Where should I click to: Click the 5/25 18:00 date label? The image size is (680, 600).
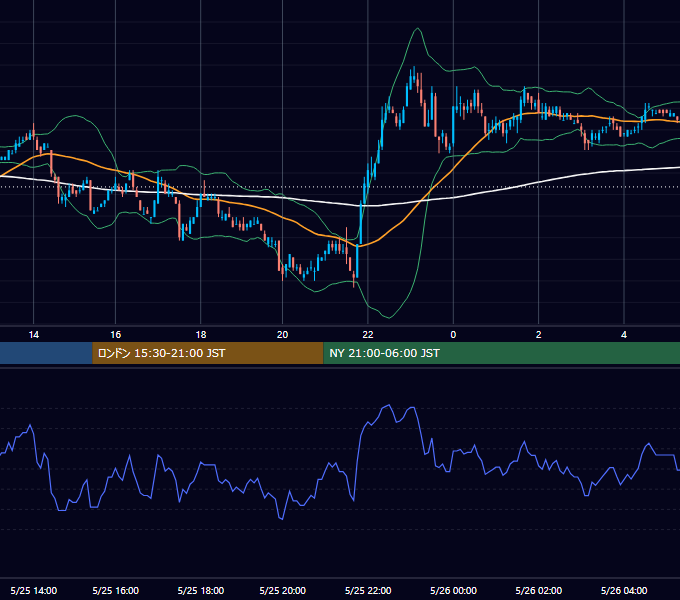tap(201, 590)
